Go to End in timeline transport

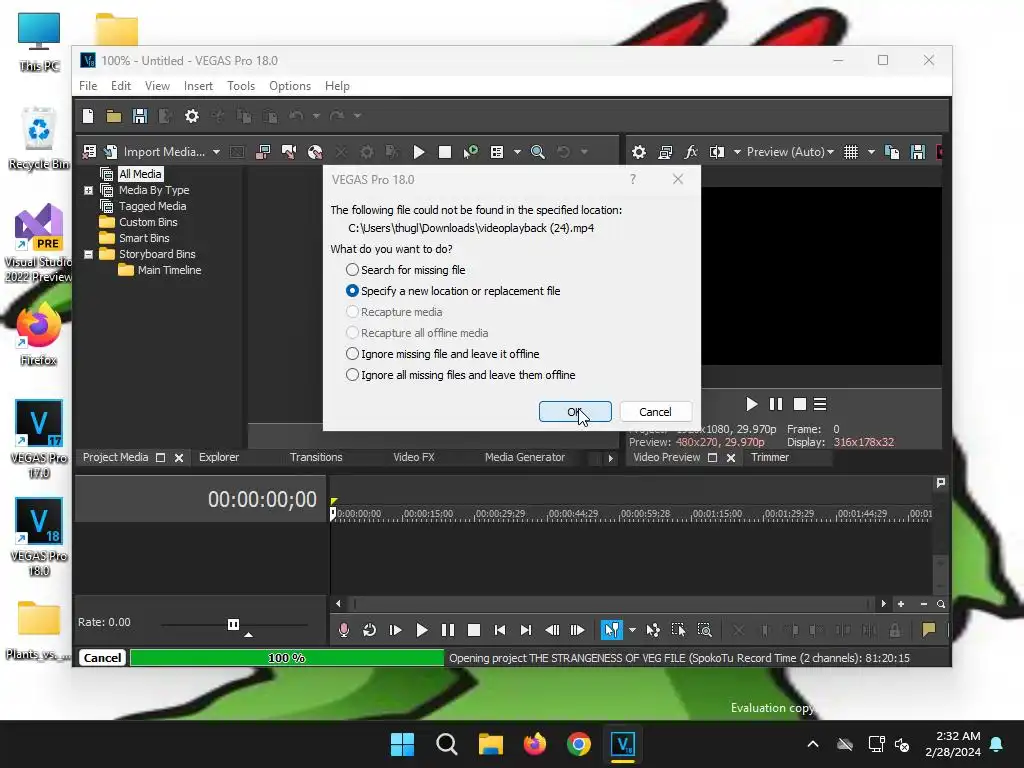pos(526,630)
